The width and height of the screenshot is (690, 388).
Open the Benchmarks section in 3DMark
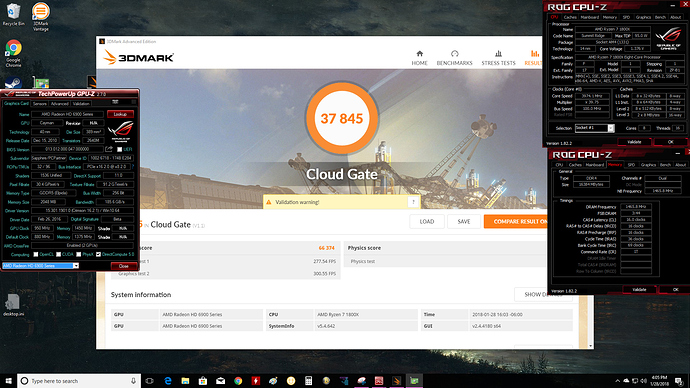(x=454, y=58)
